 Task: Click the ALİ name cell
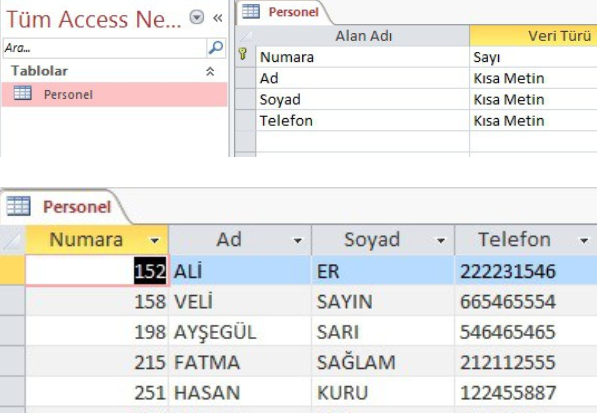click(x=240, y=271)
